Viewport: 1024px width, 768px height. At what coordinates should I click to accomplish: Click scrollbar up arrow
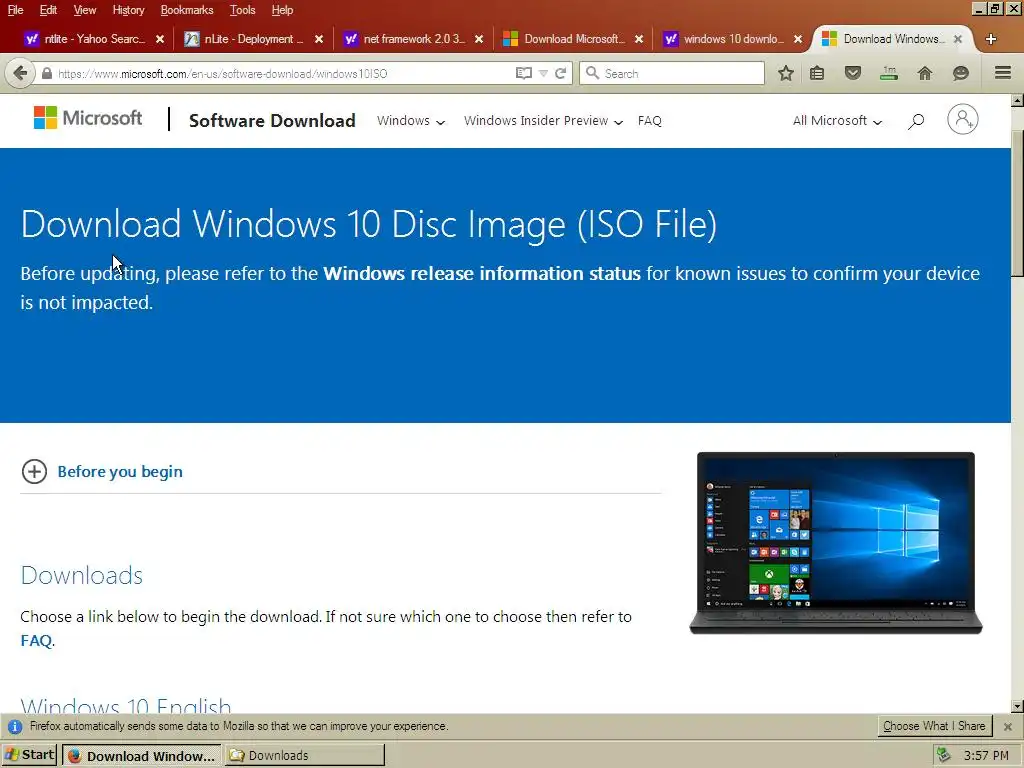click(1017, 100)
